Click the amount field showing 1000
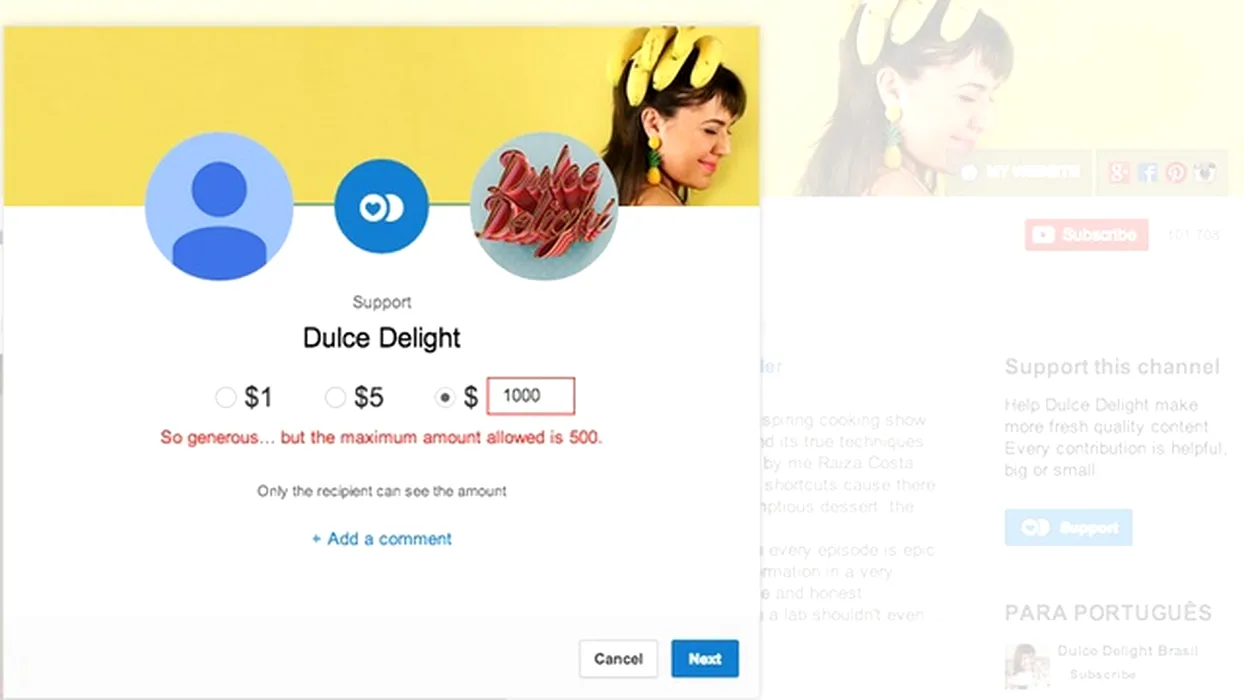 [531, 396]
